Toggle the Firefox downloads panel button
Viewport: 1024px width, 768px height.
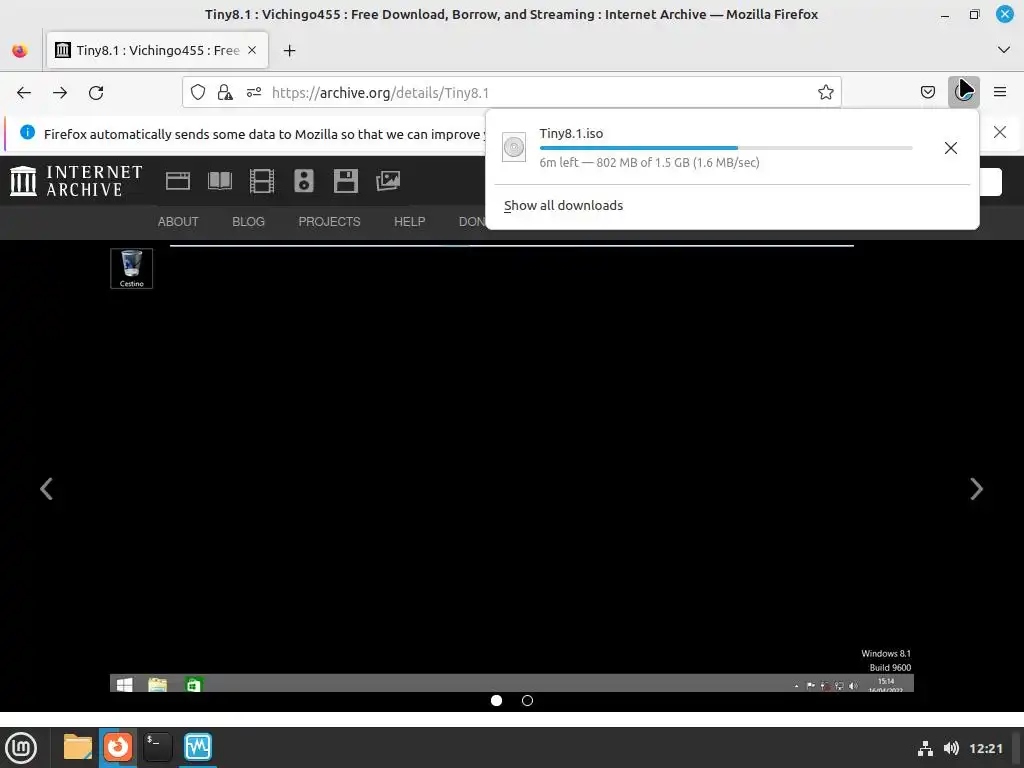pos(963,93)
